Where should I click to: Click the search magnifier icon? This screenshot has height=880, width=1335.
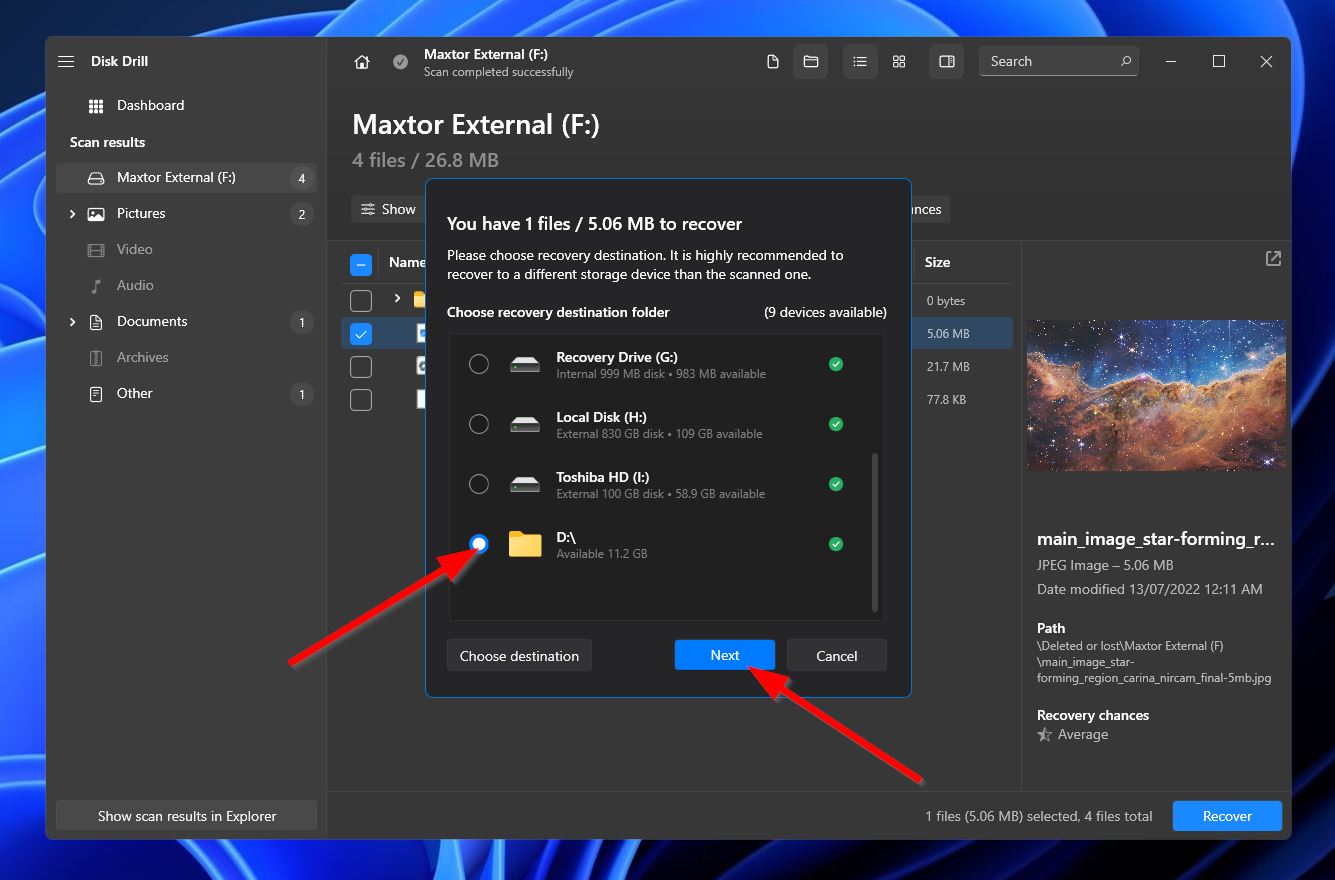(1125, 61)
